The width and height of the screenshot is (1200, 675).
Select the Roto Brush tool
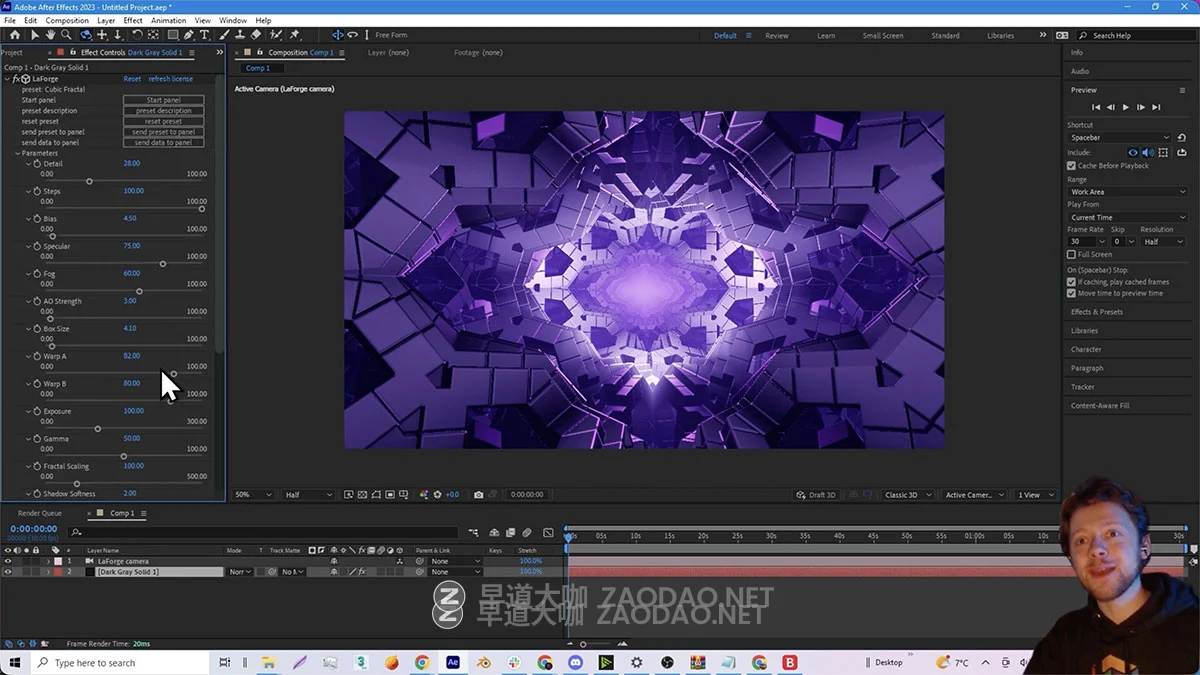coord(275,35)
